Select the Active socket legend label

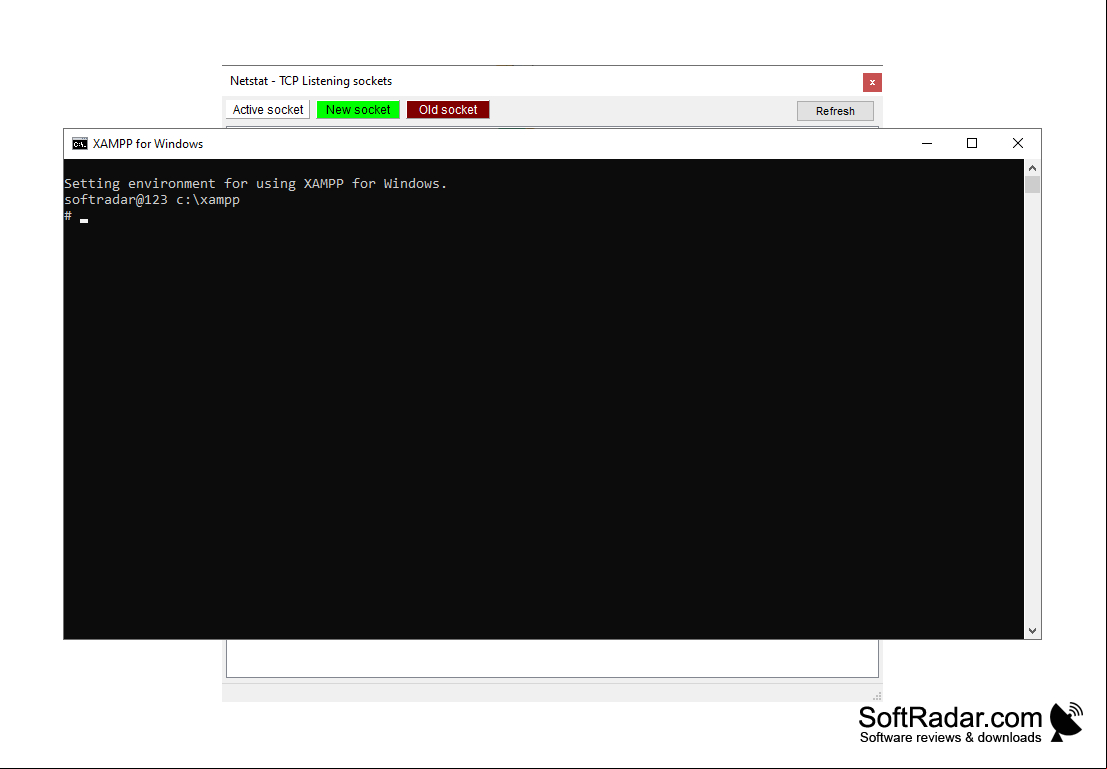click(x=268, y=109)
